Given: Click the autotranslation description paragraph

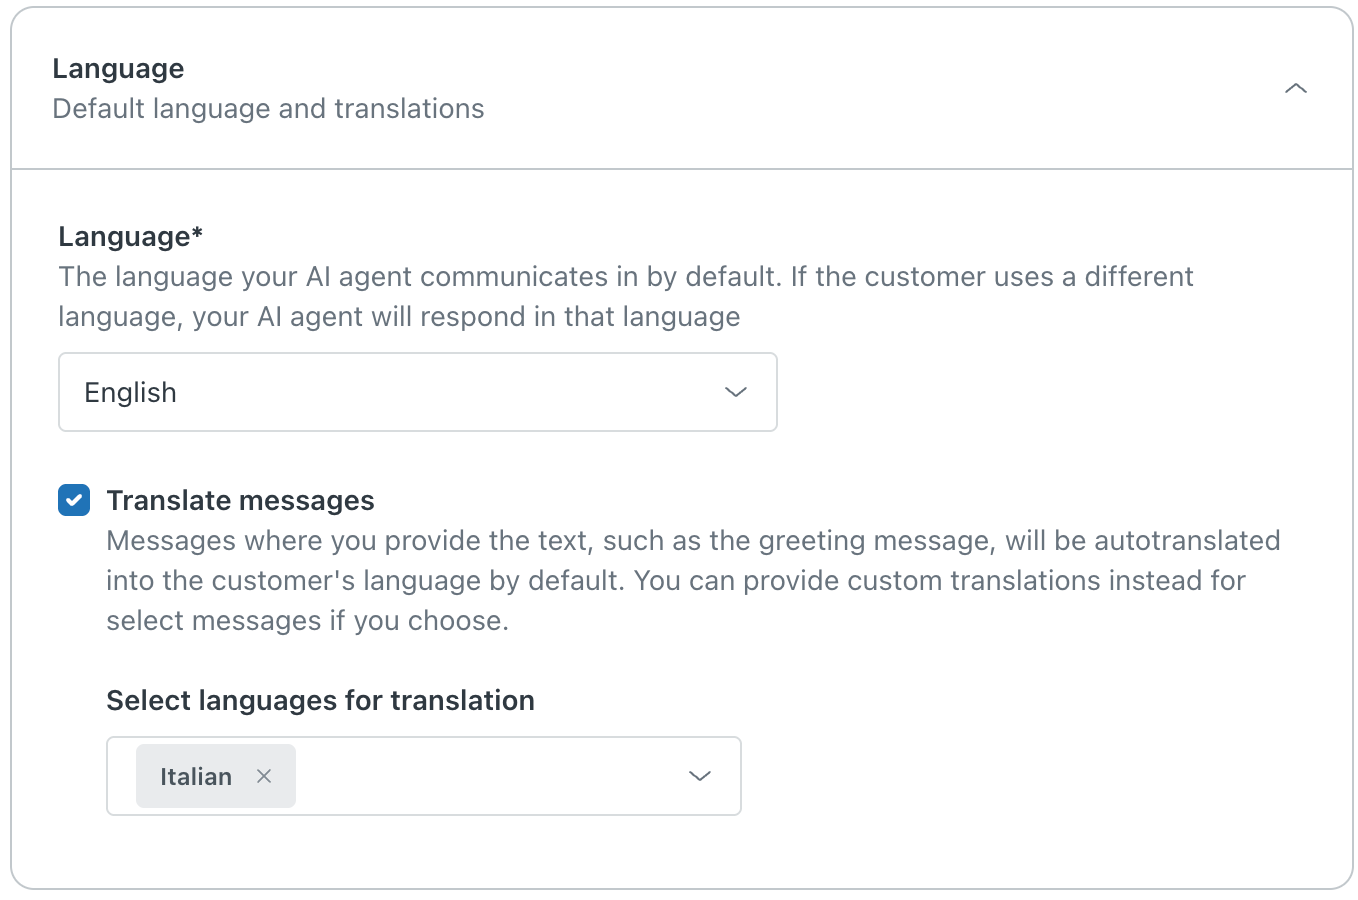Looking at the screenshot, I should click(x=692, y=581).
